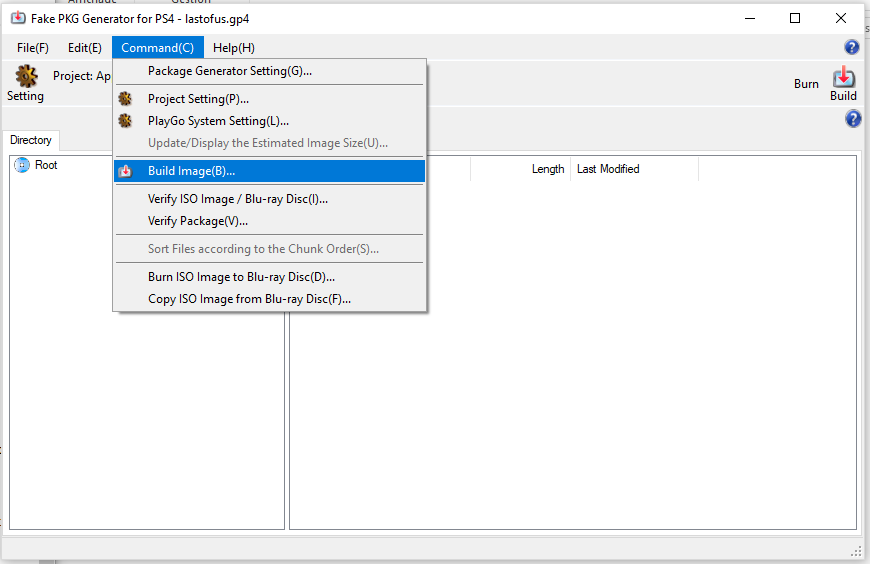Choose Package Generator Setting(G)...
Image resolution: width=870 pixels, height=564 pixels.
[x=270, y=71]
